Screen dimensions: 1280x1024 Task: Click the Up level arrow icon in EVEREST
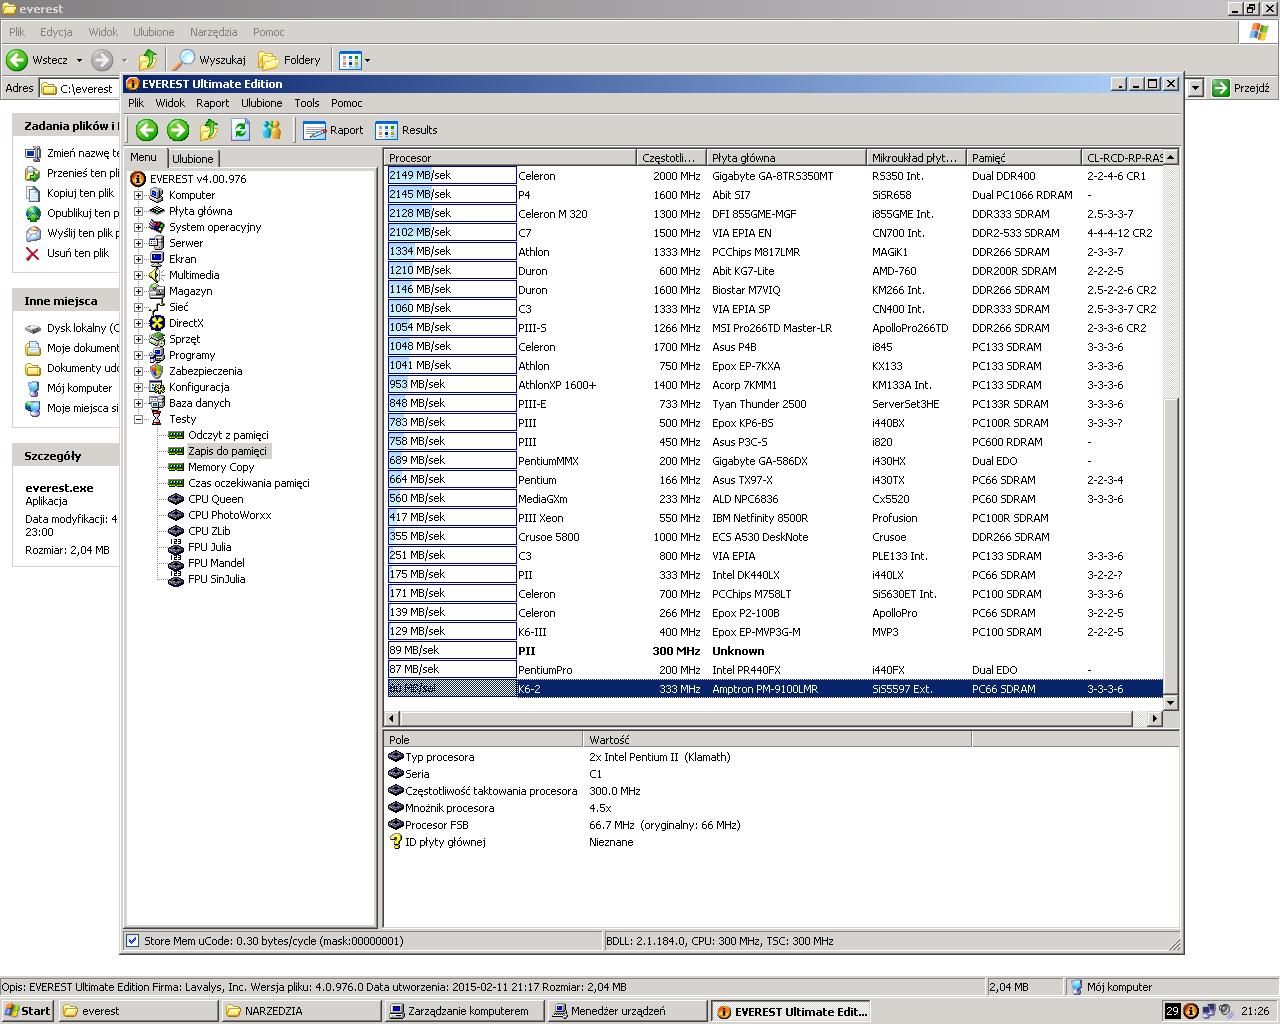click(209, 130)
